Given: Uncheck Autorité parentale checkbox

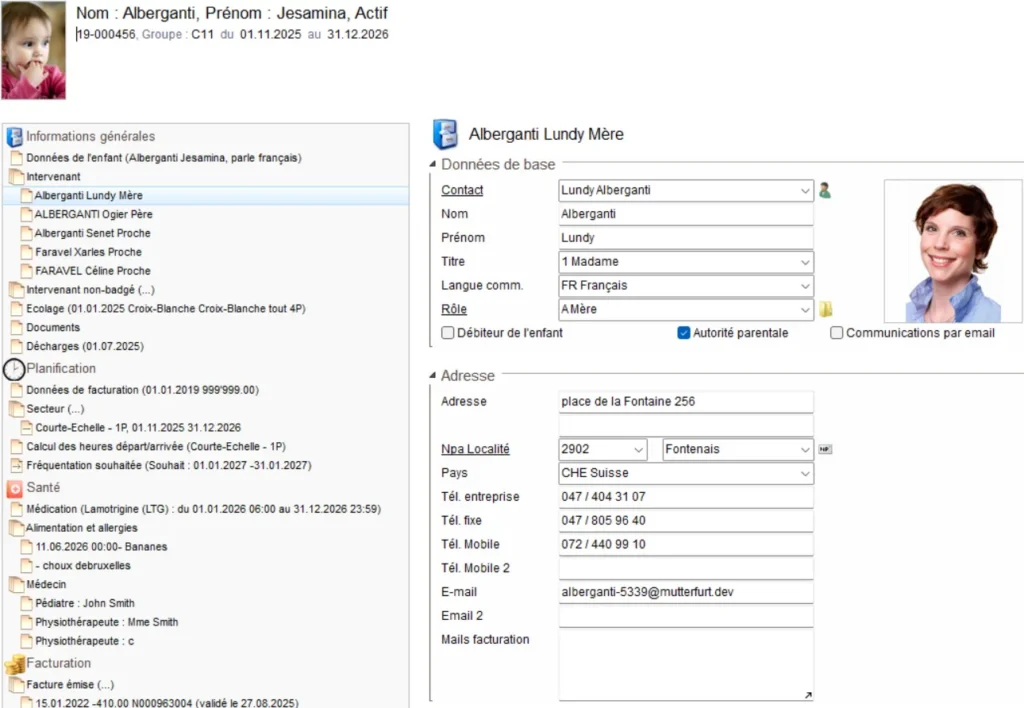Looking at the screenshot, I should tap(684, 333).
